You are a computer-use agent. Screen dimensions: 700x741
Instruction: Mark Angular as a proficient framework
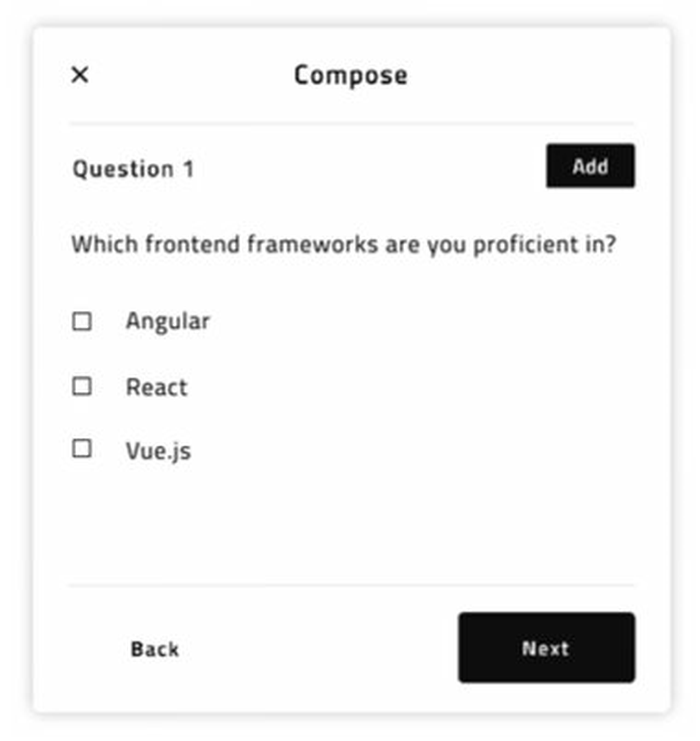click(82, 321)
